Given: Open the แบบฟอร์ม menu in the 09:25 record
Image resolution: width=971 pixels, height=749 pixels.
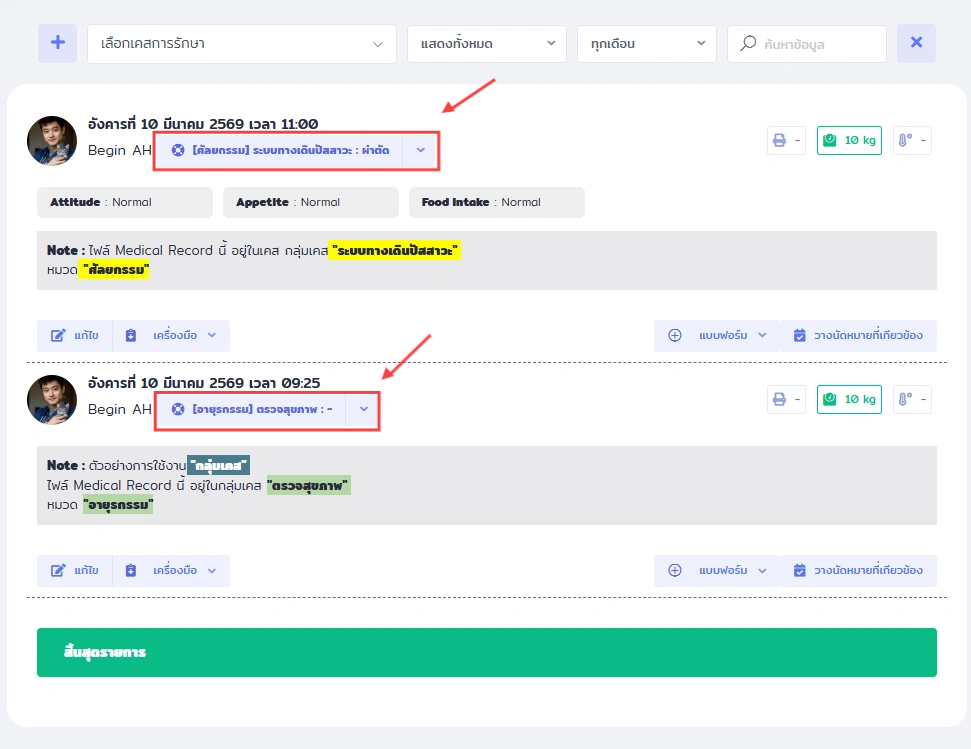Looking at the screenshot, I should 717,570.
